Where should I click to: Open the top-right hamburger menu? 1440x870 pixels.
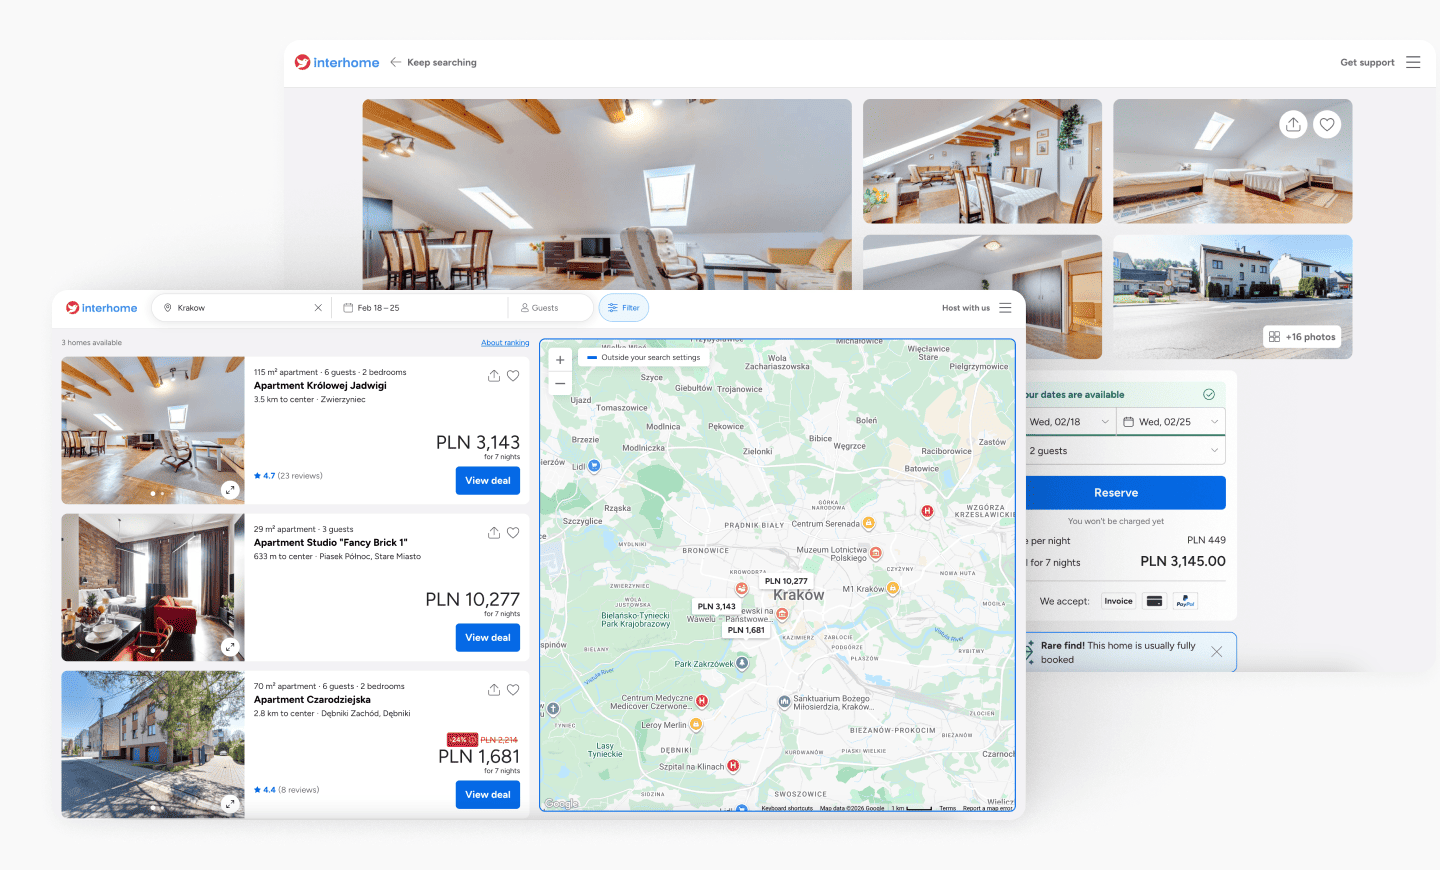pyautogui.click(x=1413, y=62)
